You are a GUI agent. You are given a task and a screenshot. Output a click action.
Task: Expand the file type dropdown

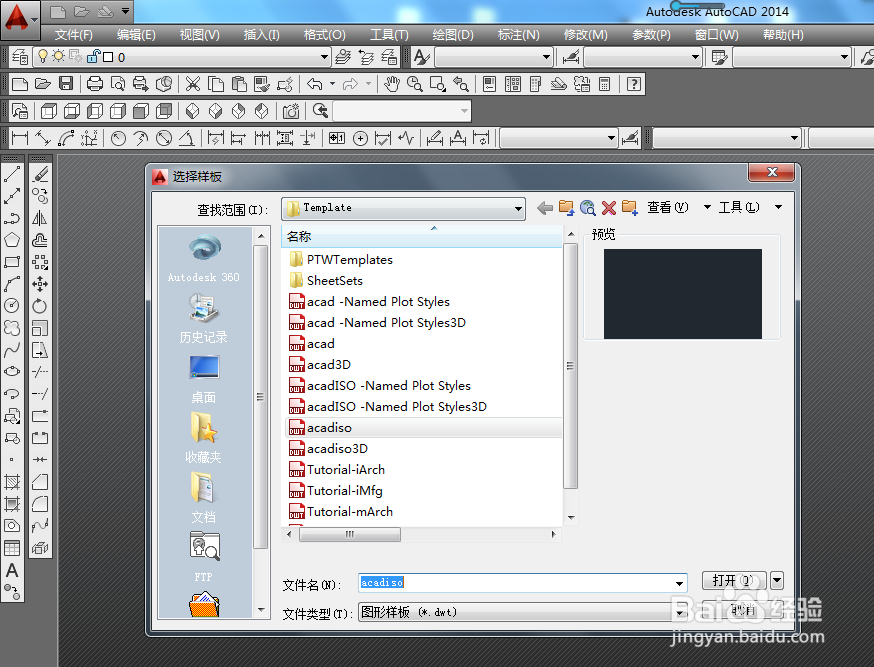pos(679,613)
